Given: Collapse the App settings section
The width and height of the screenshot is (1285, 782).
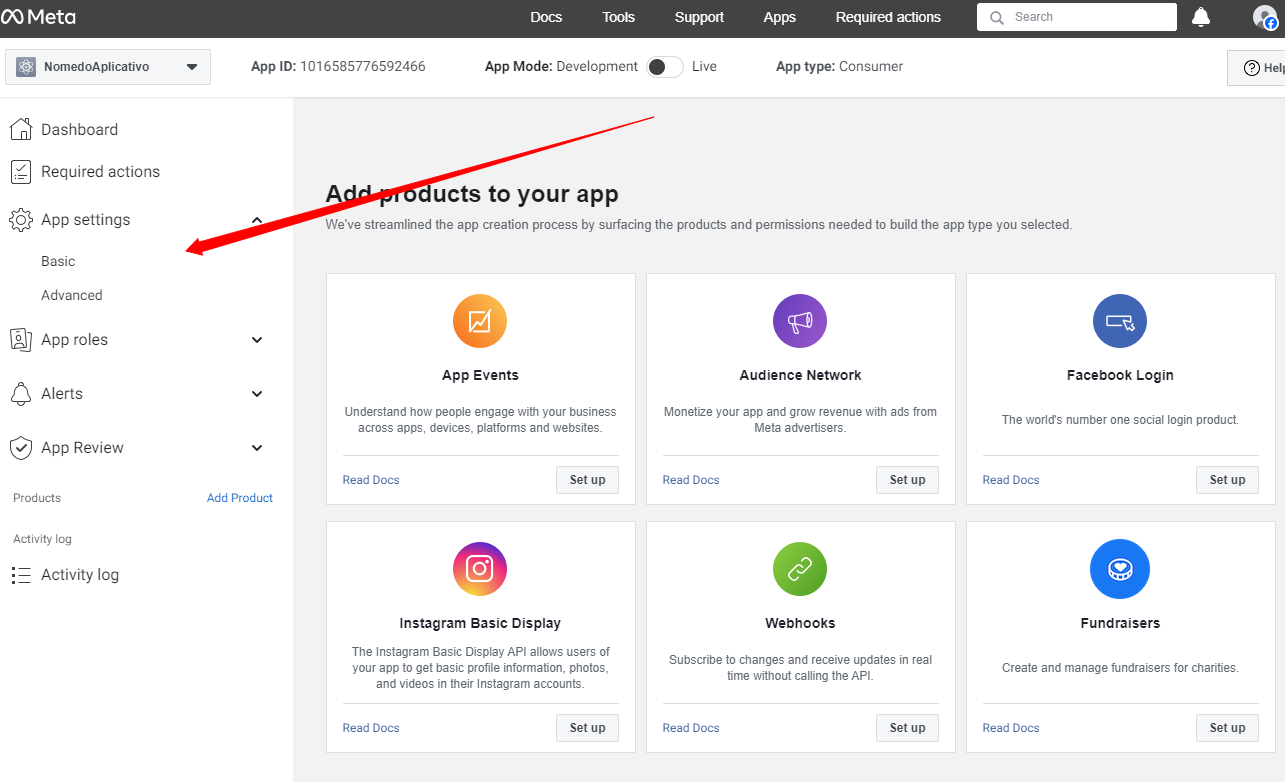Looking at the screenshot, I should [257, 220].
